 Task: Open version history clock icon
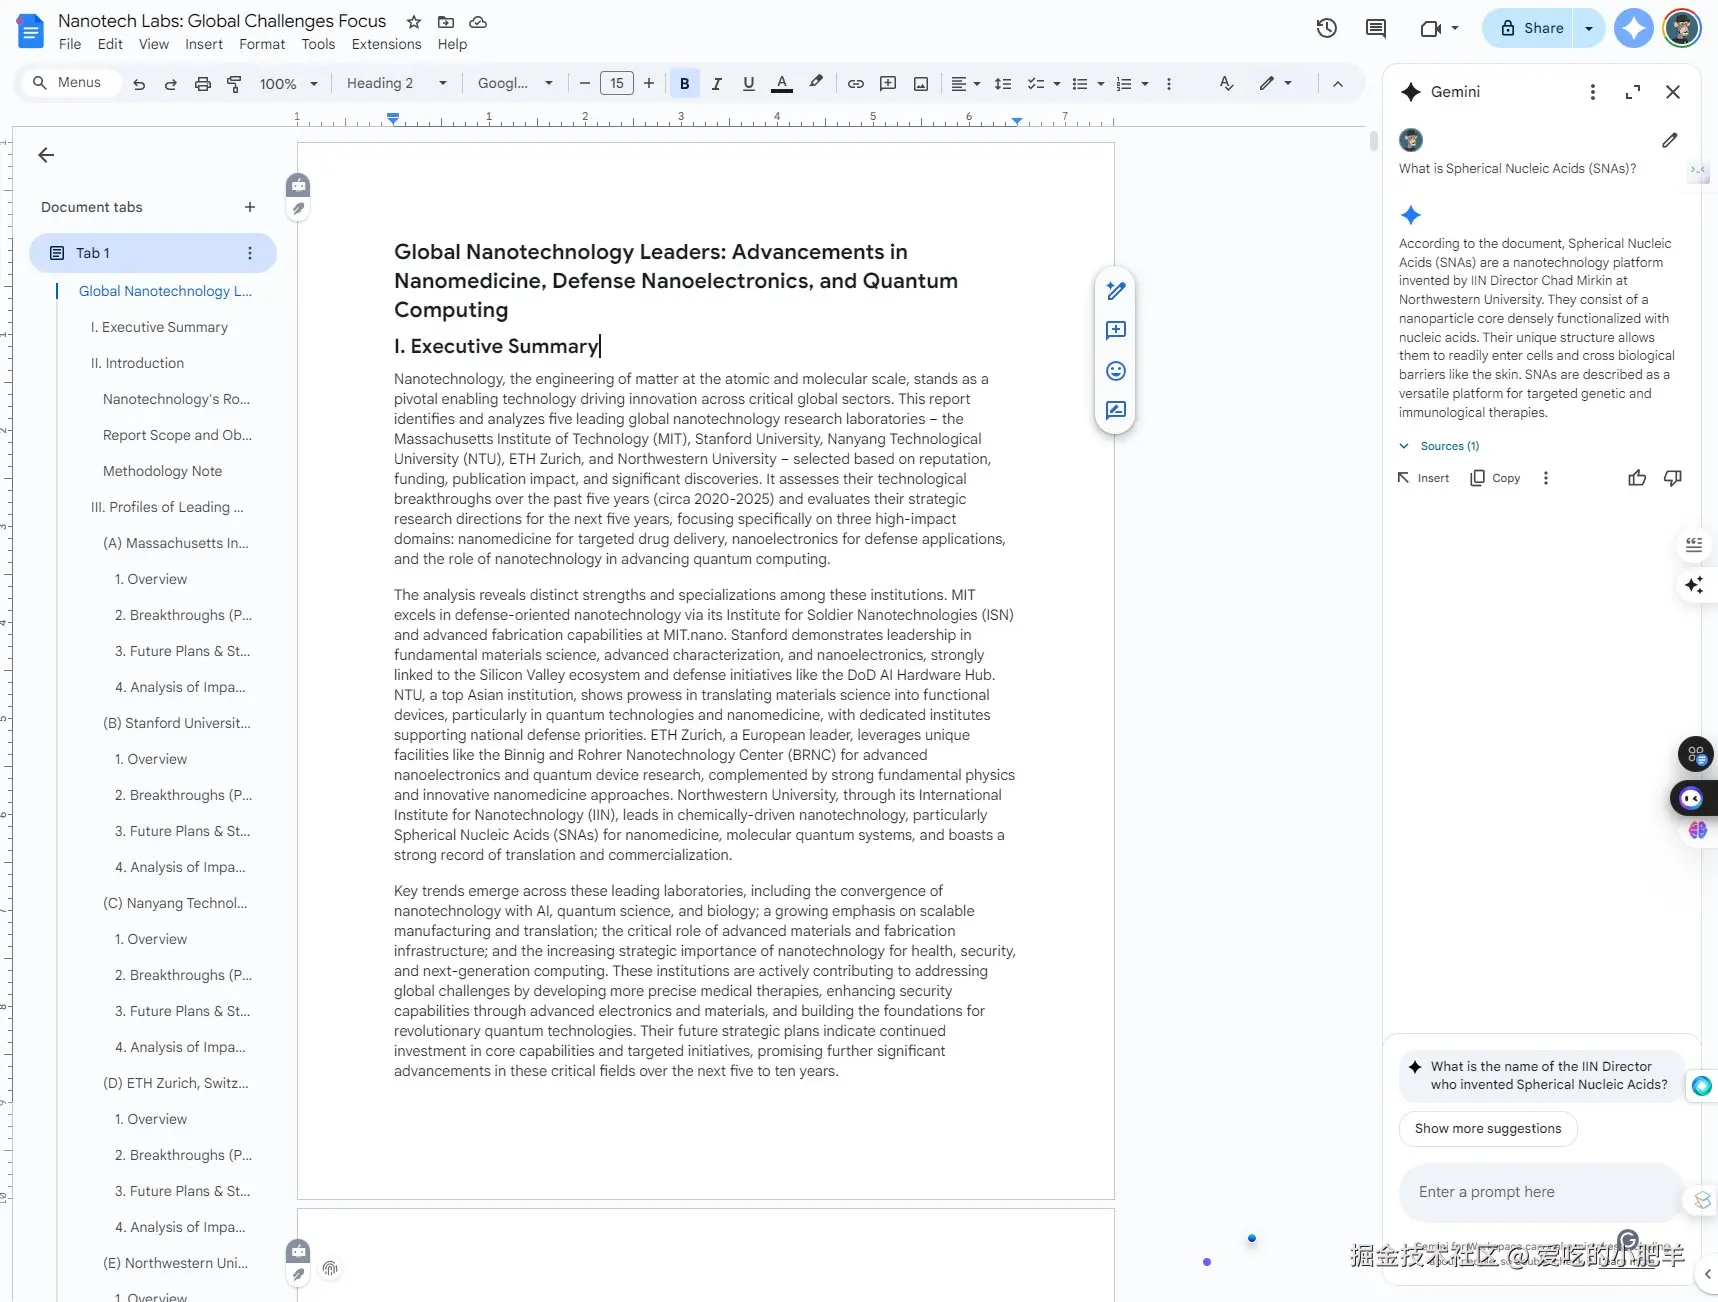[x=1327, y=28]
